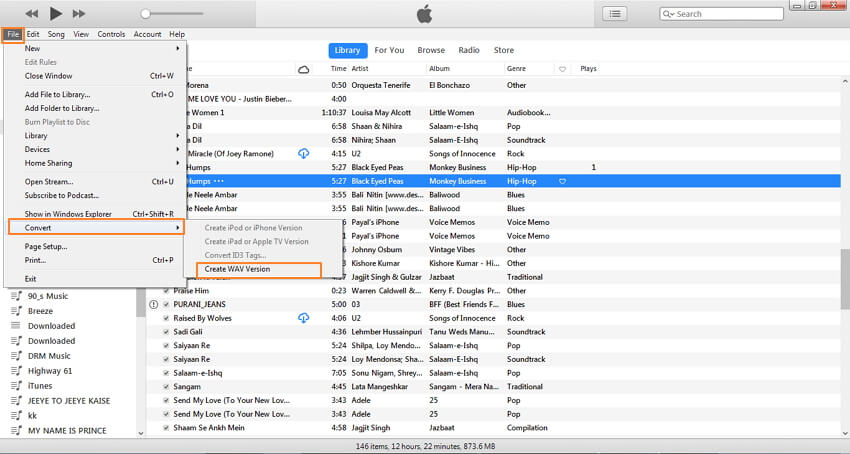Viewport: 850px width, 454px height.
Task: Open the ellipsis menu on highlighted Humps row
Action: [218, 181]
